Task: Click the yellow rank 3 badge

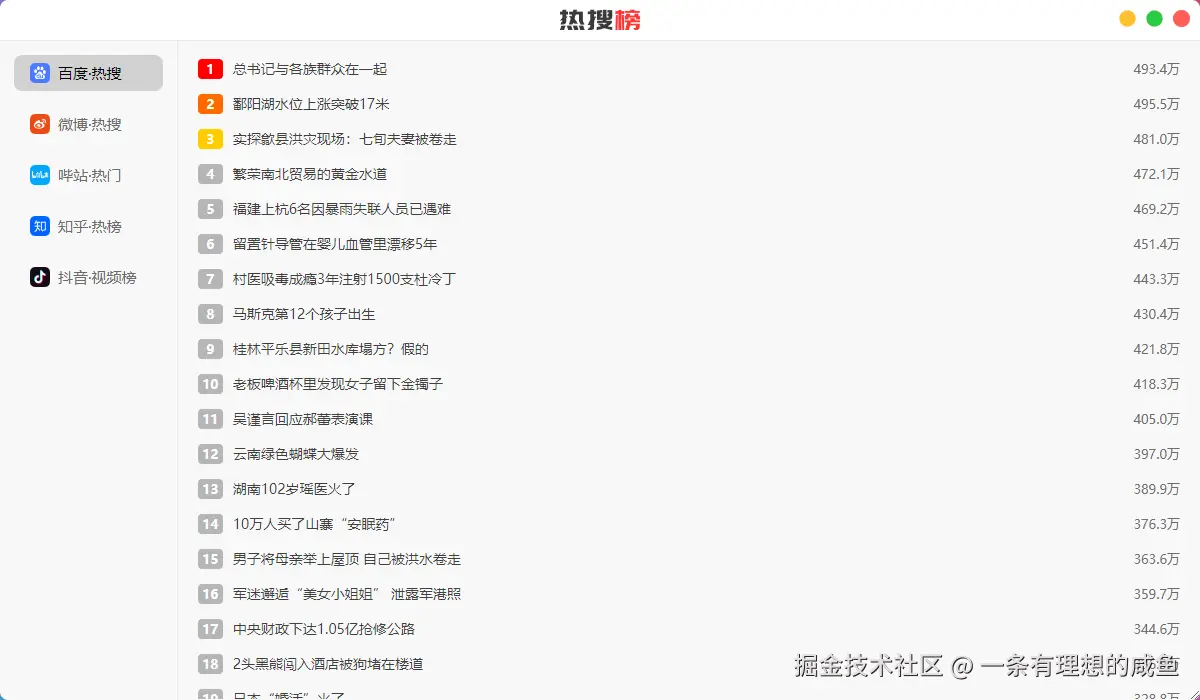Action: (x=210, y=139)
